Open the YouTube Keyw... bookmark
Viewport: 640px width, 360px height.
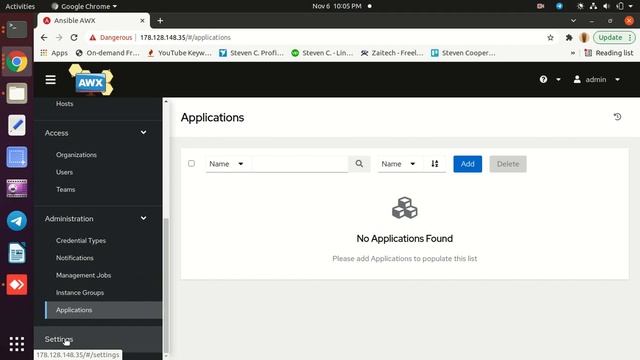[x=180, y=53]
